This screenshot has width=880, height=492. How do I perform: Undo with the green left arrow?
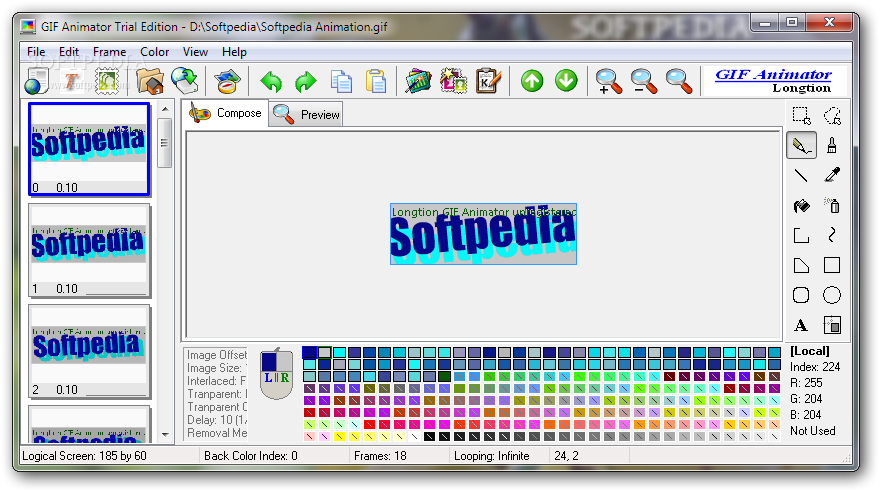click(x=272, y=82)
